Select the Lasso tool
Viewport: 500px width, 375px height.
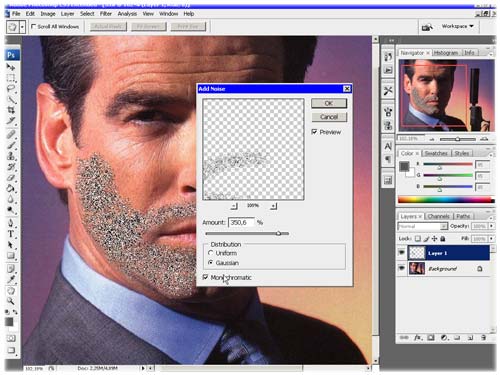tap(11, 89)
